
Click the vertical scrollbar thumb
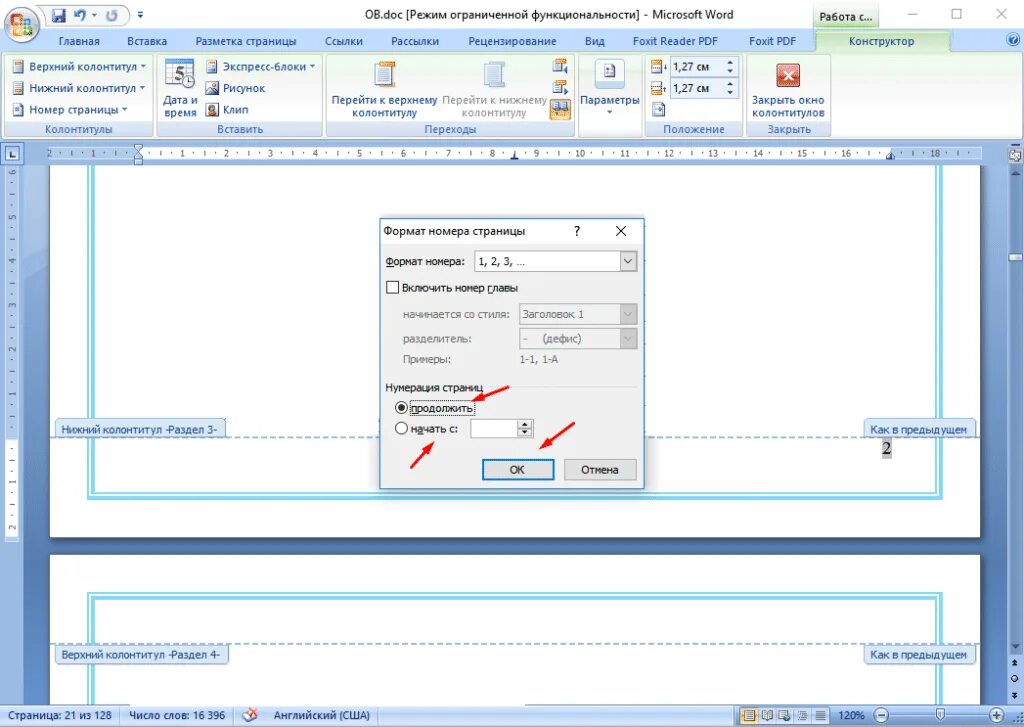(1015, 257)
